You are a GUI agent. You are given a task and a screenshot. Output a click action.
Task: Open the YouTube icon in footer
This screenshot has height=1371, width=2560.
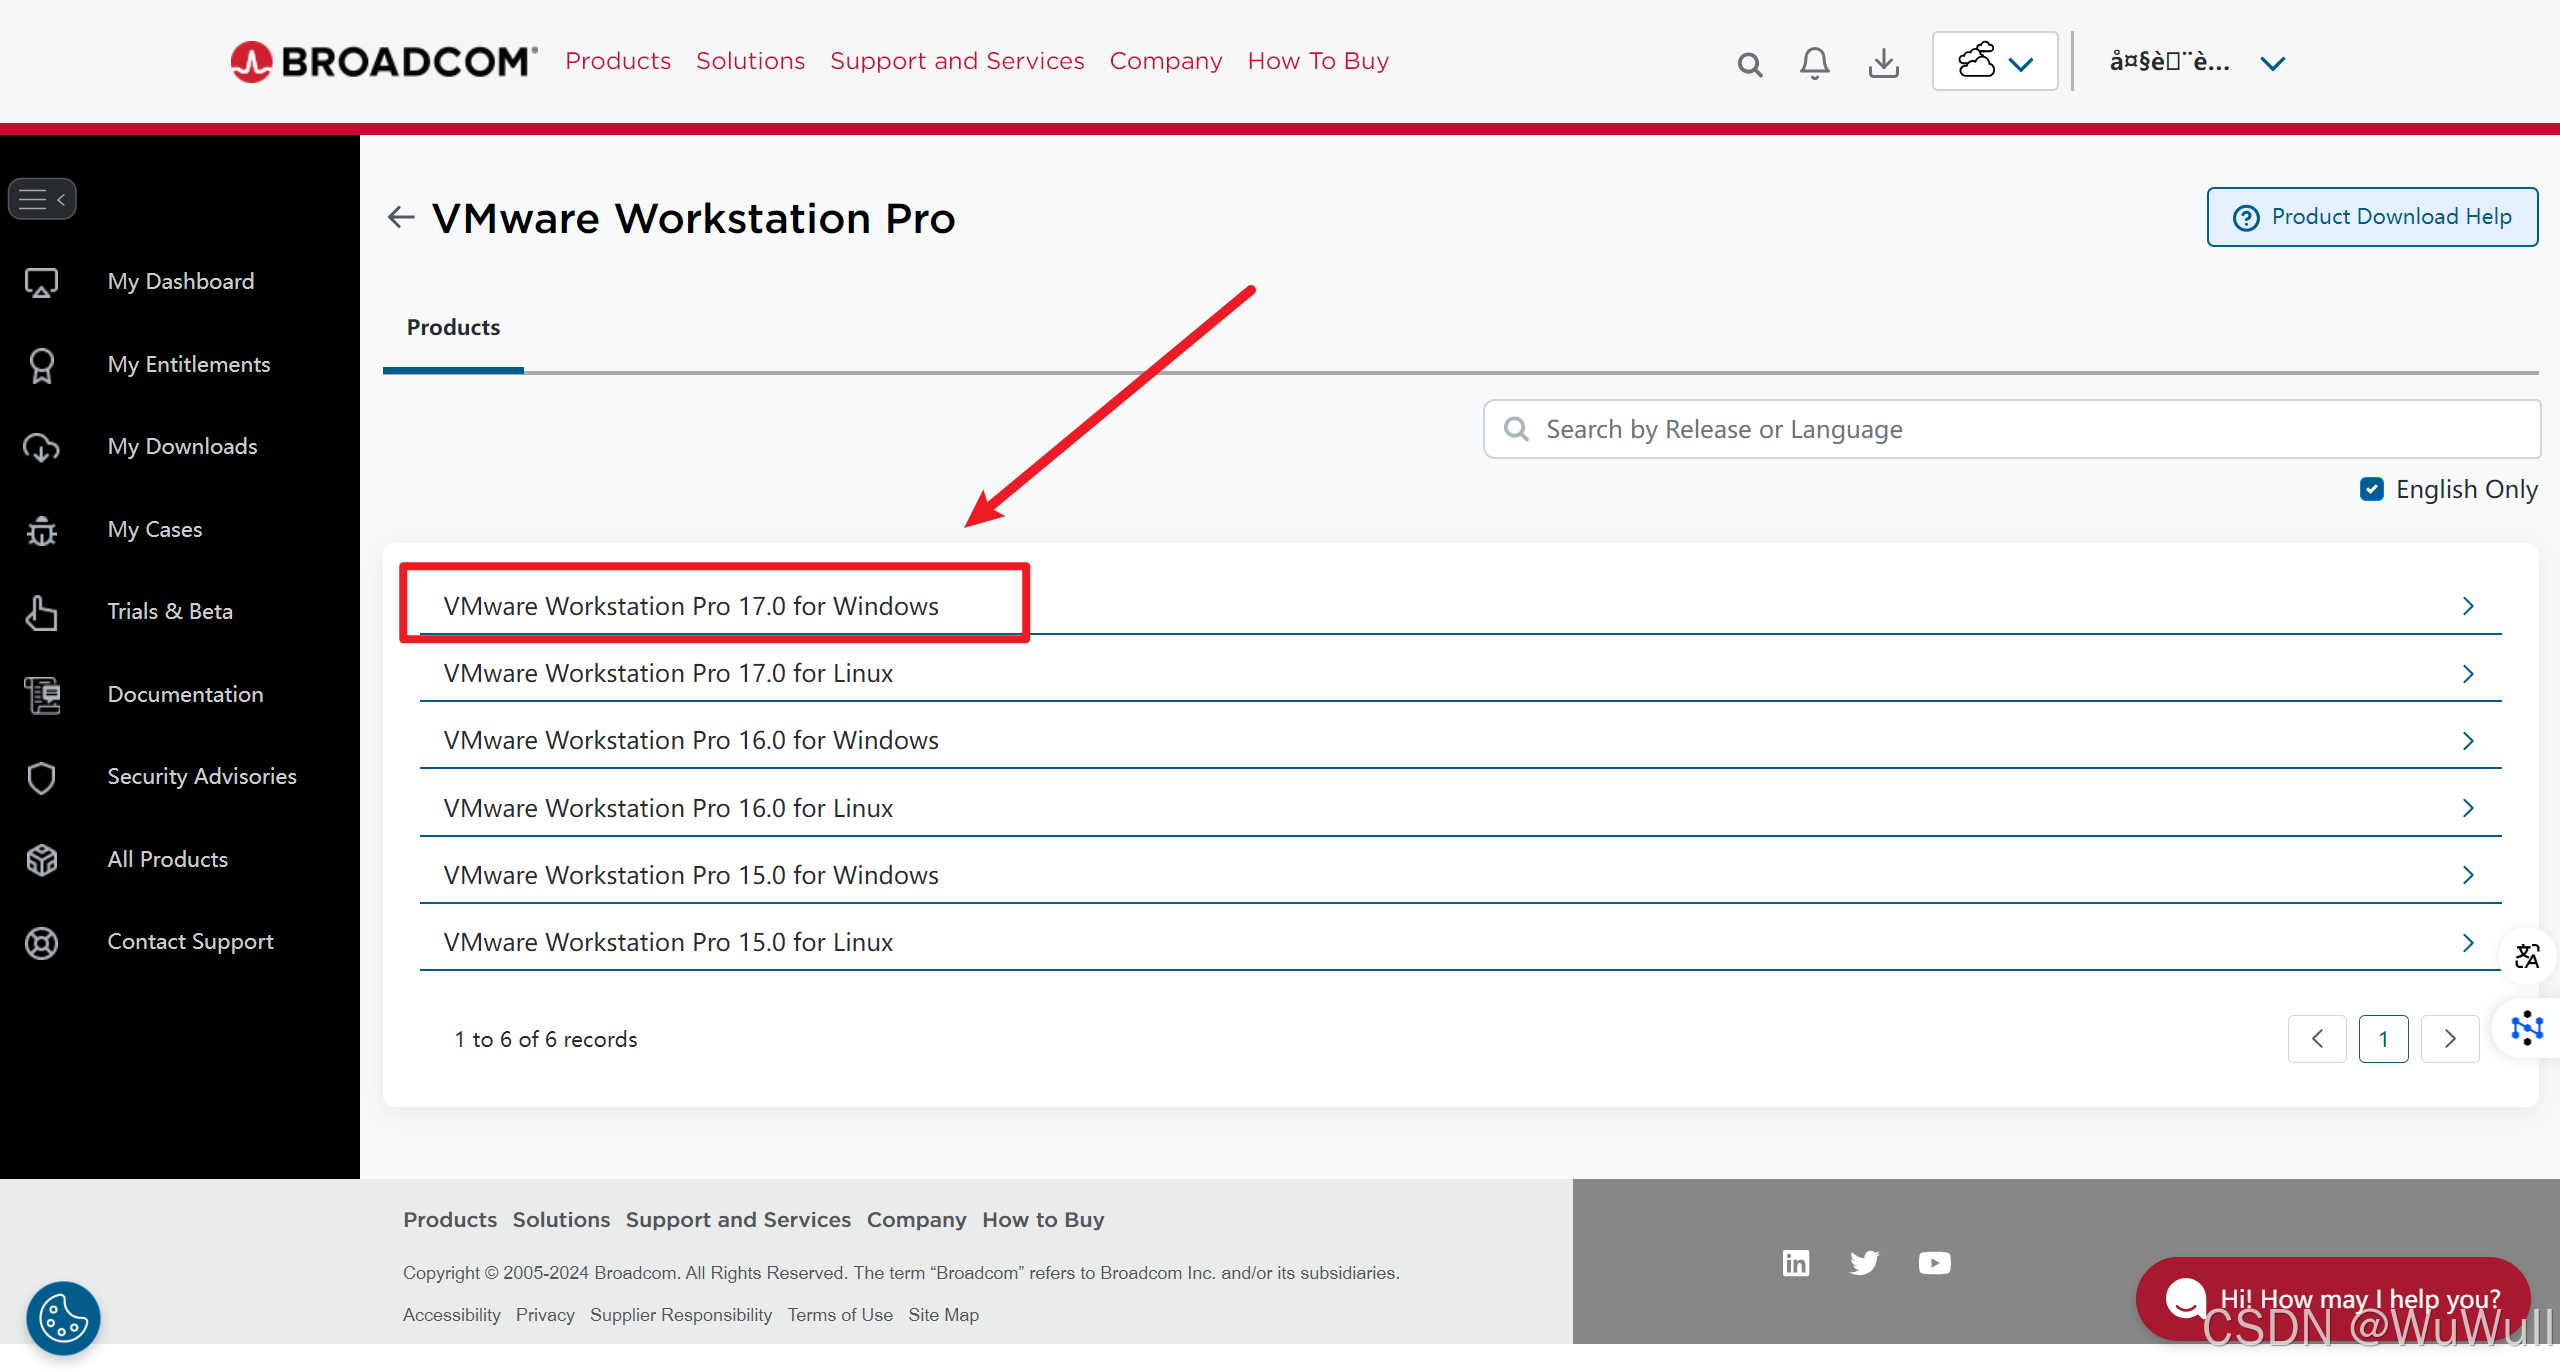click(1934, 1263)
